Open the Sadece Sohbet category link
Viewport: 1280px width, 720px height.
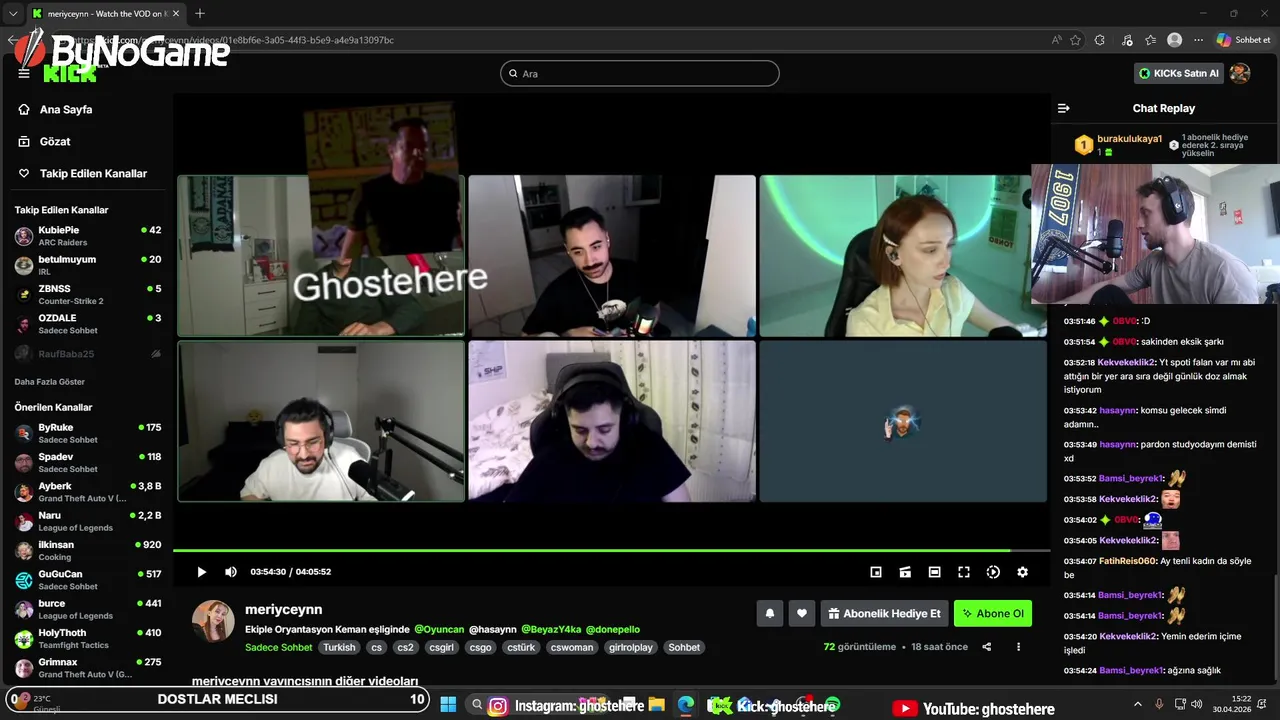coord(279,647)
